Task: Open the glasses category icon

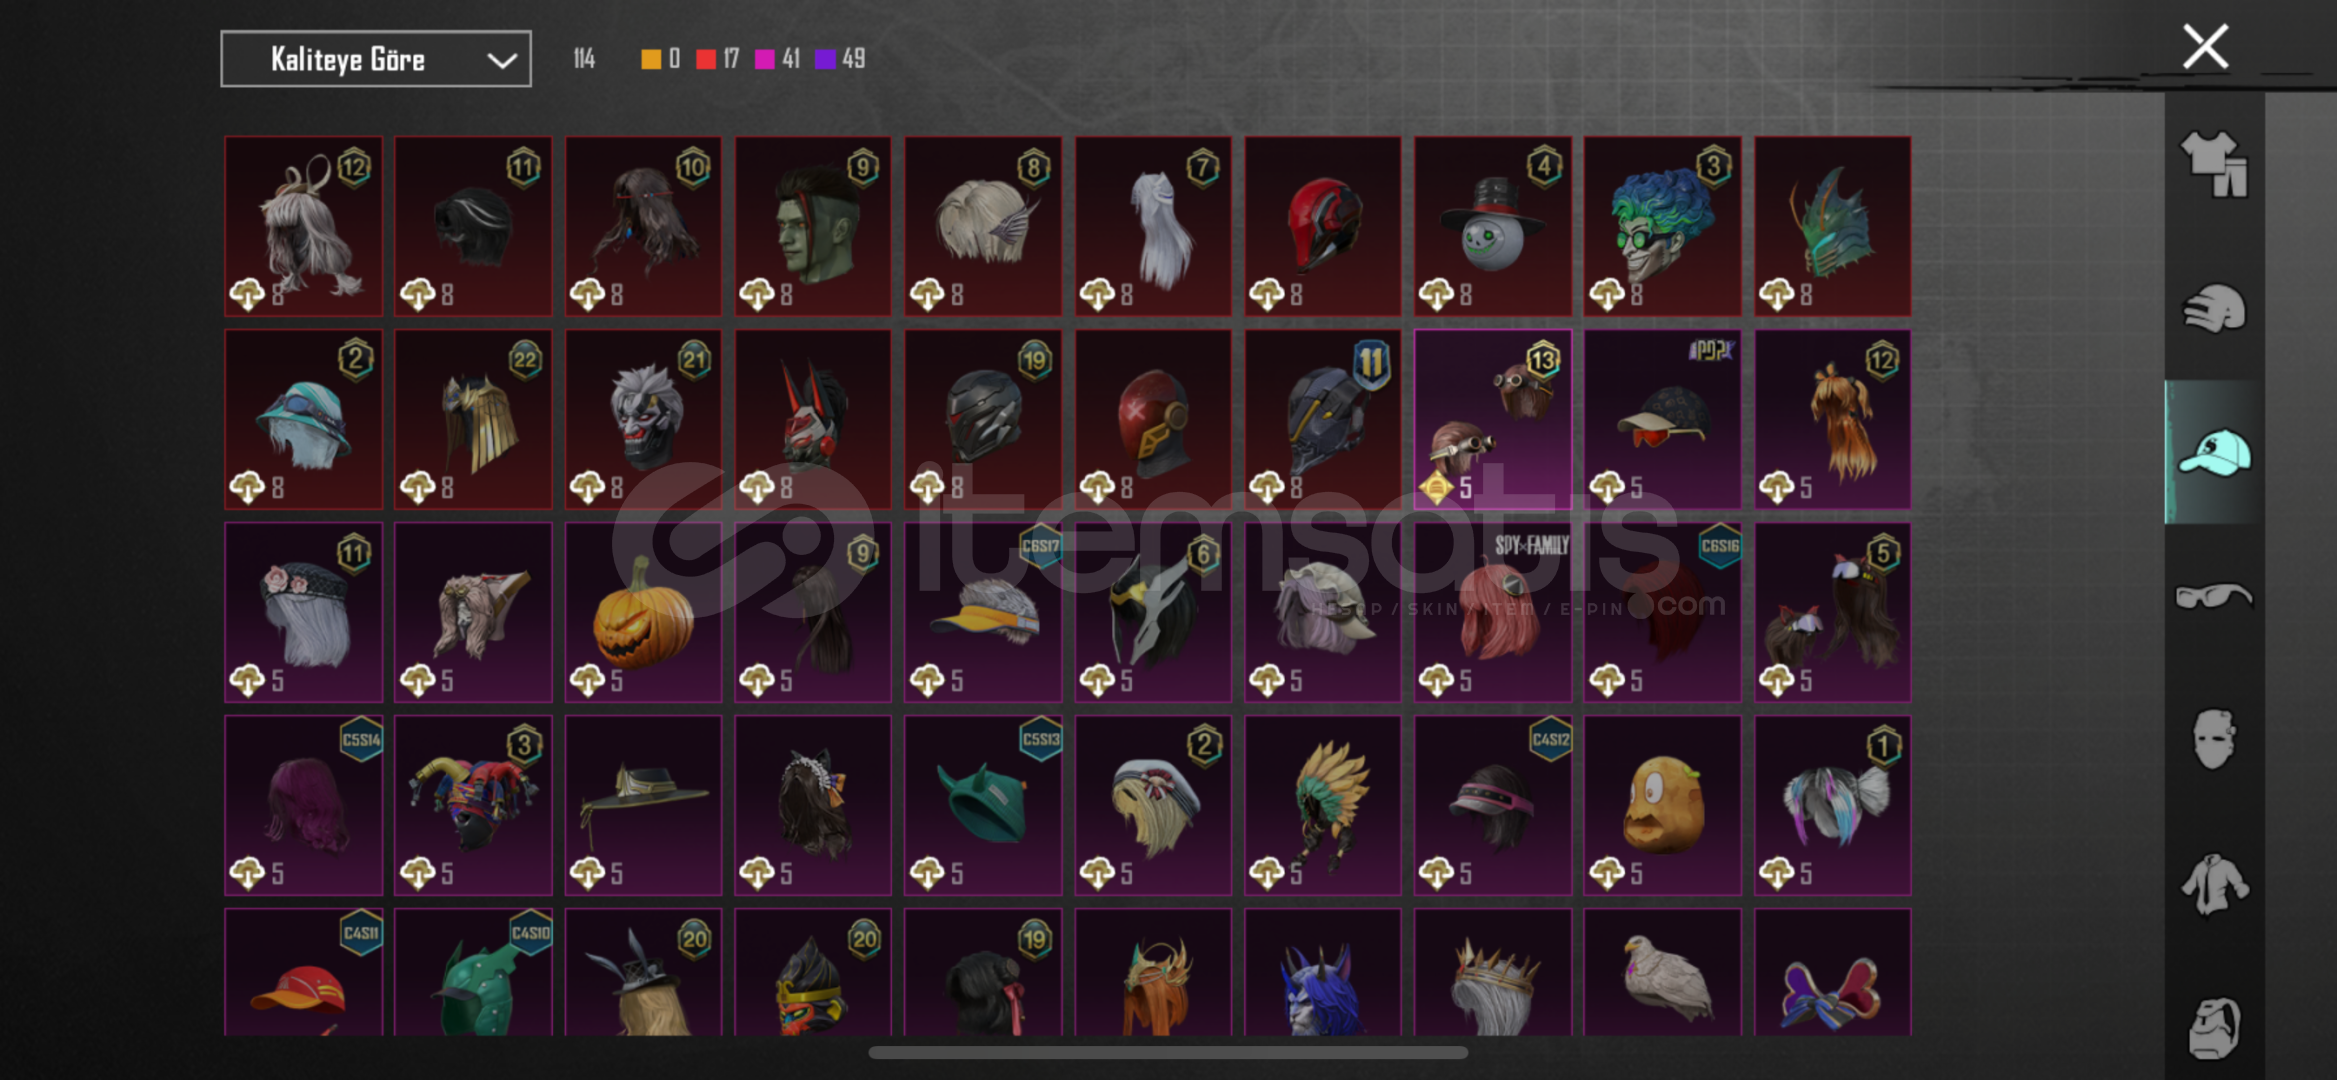Action: [x=2214, y=596]
